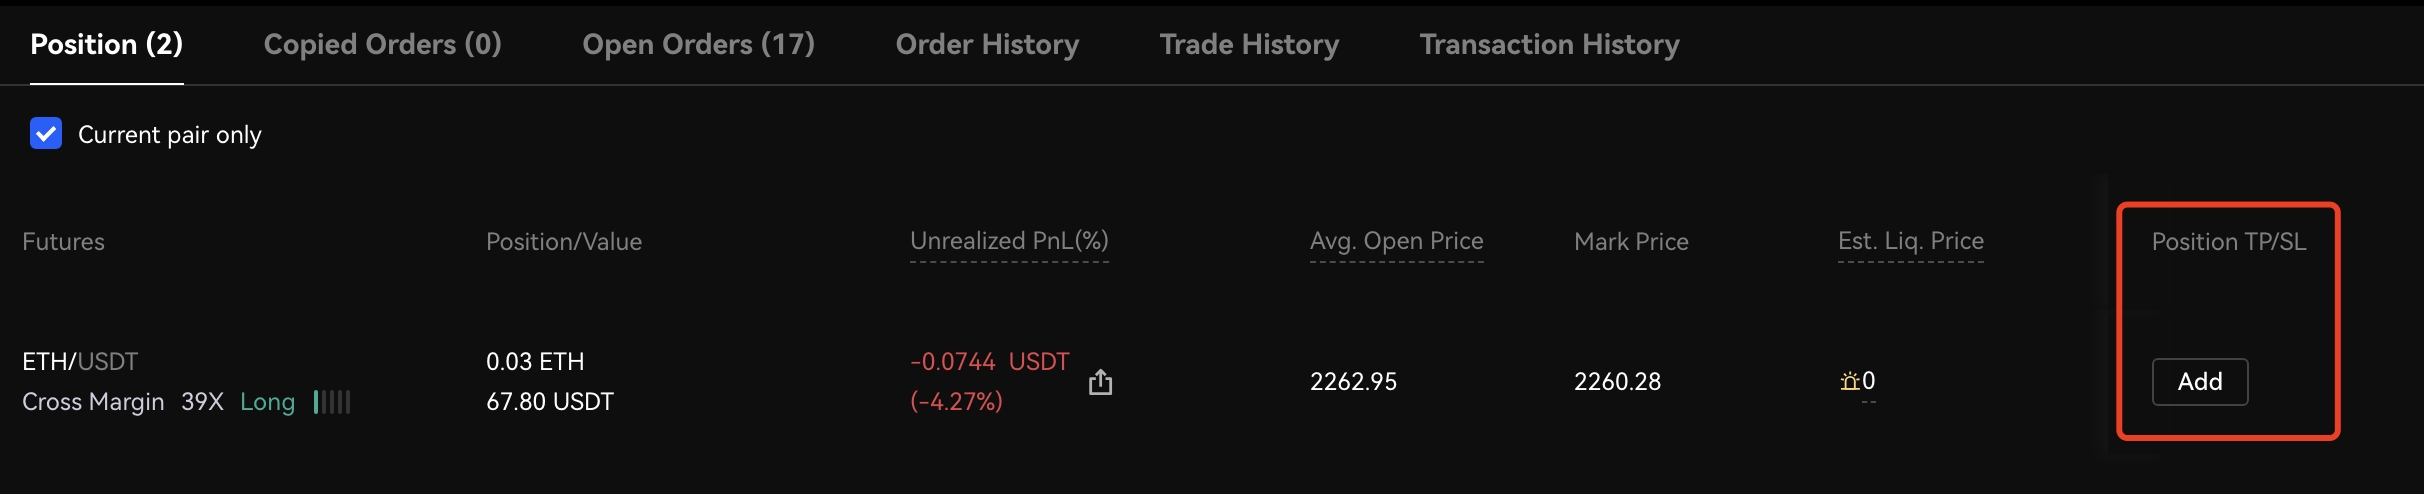Click the green Long position label
Screen dimensions: 2424x494
pyautogui.click(x=267, y=402)
